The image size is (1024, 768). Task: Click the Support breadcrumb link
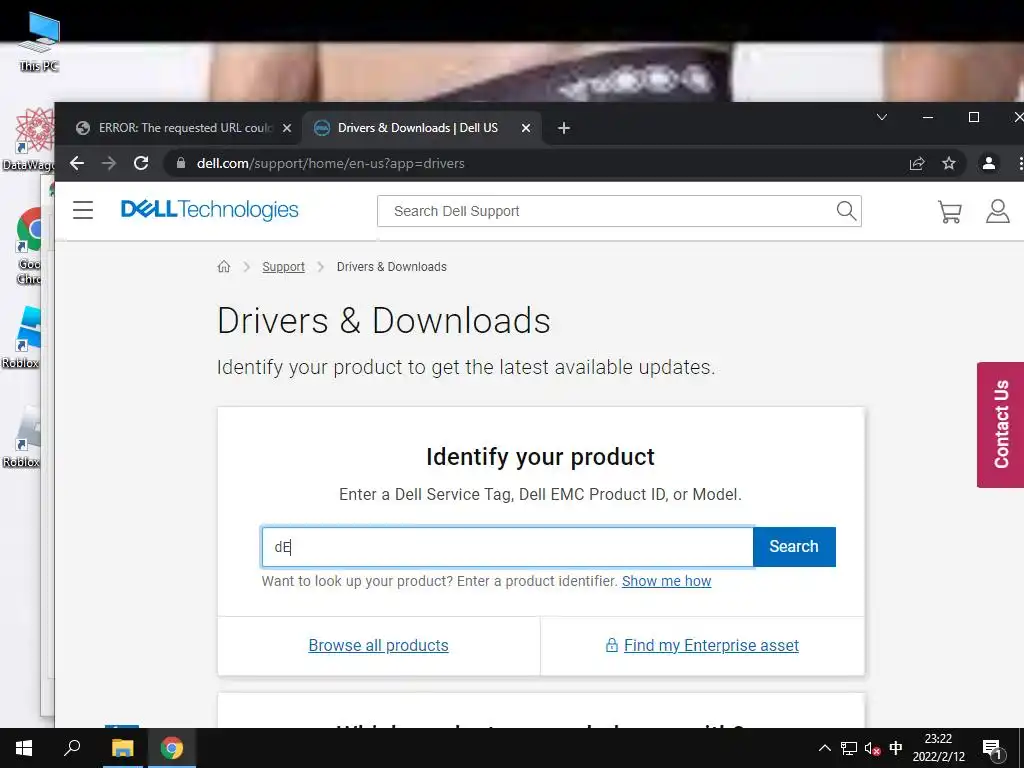point(283,266)
